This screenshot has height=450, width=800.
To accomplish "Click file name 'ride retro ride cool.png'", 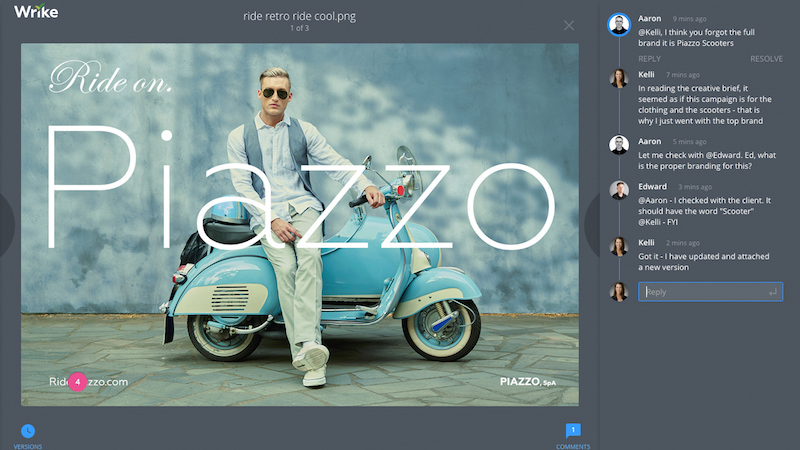I will coord(299,16).
